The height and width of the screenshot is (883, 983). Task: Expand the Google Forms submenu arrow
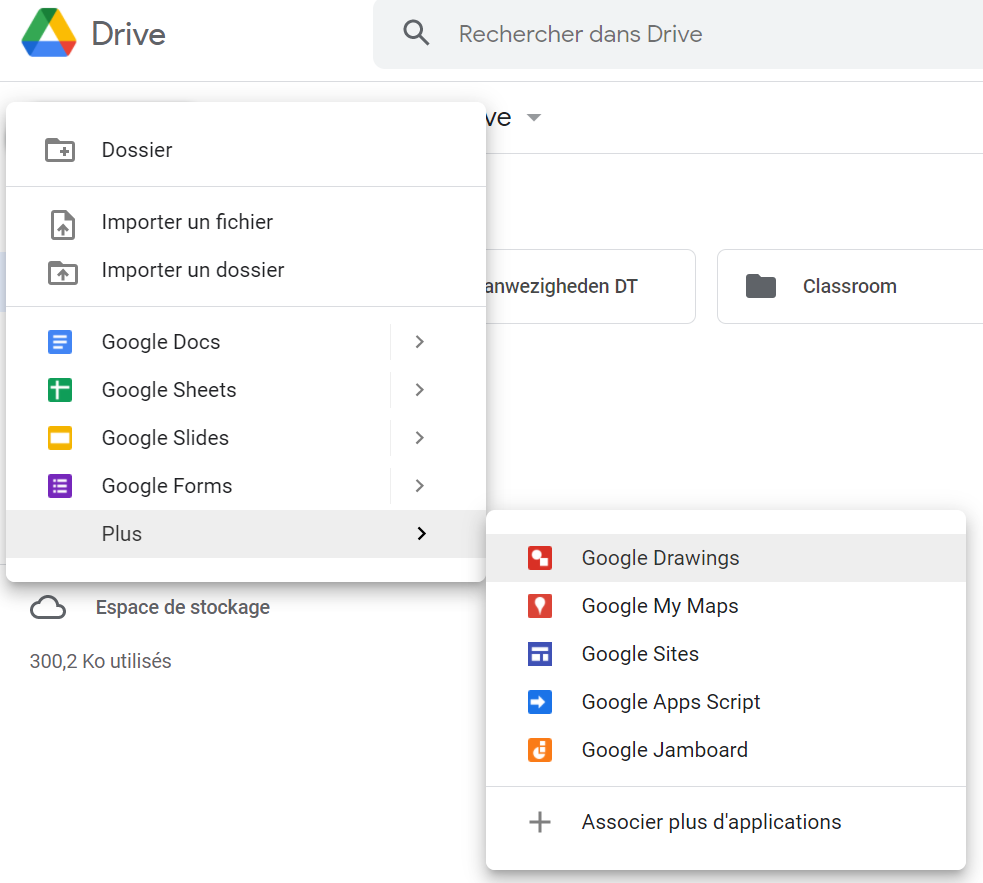419,486
